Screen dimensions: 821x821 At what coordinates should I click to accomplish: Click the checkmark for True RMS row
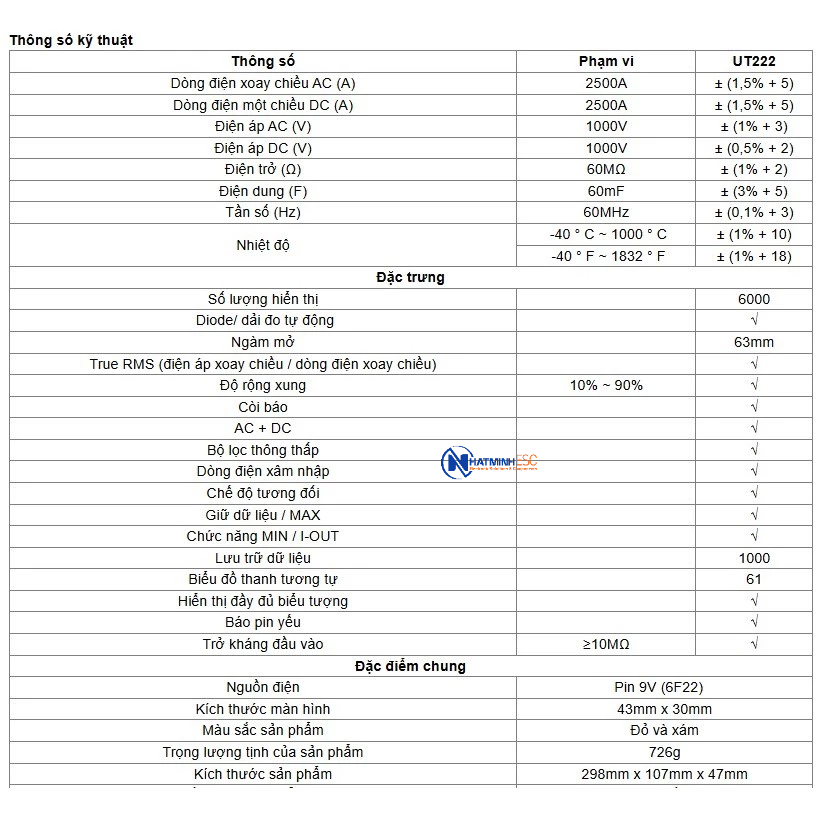tap(754, 364)
